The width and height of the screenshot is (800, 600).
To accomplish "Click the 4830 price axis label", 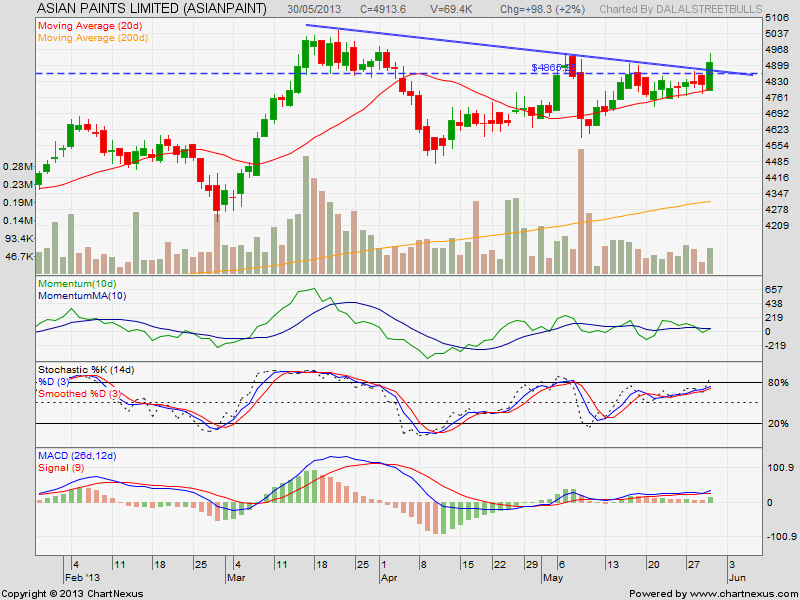I will coord(778,82).
